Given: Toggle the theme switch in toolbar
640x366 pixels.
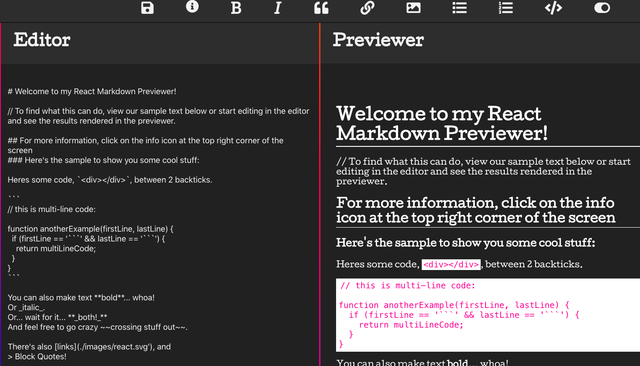Looking at the screenshot, I should click(602, 8).
